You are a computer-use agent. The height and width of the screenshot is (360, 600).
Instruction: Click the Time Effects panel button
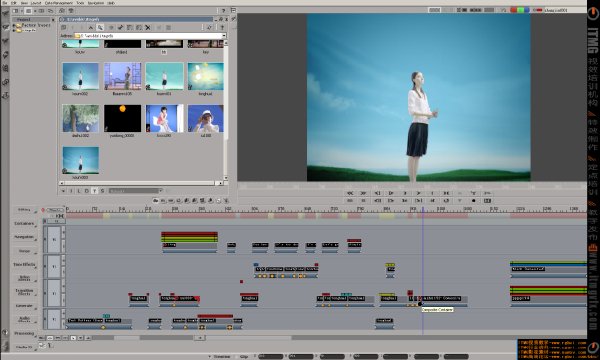24,264
